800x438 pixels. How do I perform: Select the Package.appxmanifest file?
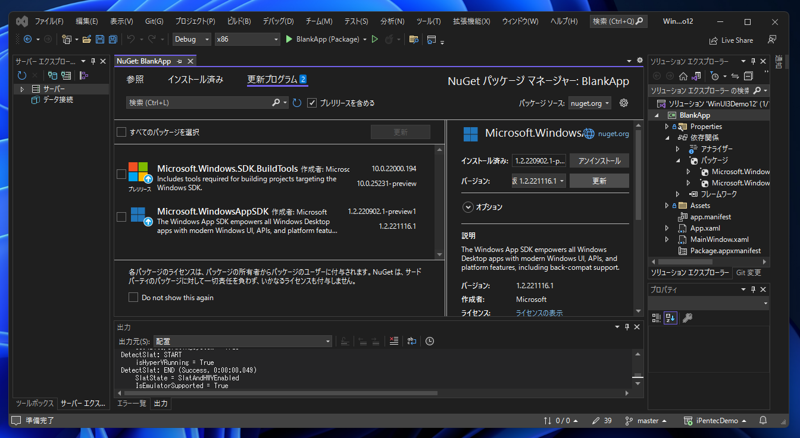[x=725, y=251]
